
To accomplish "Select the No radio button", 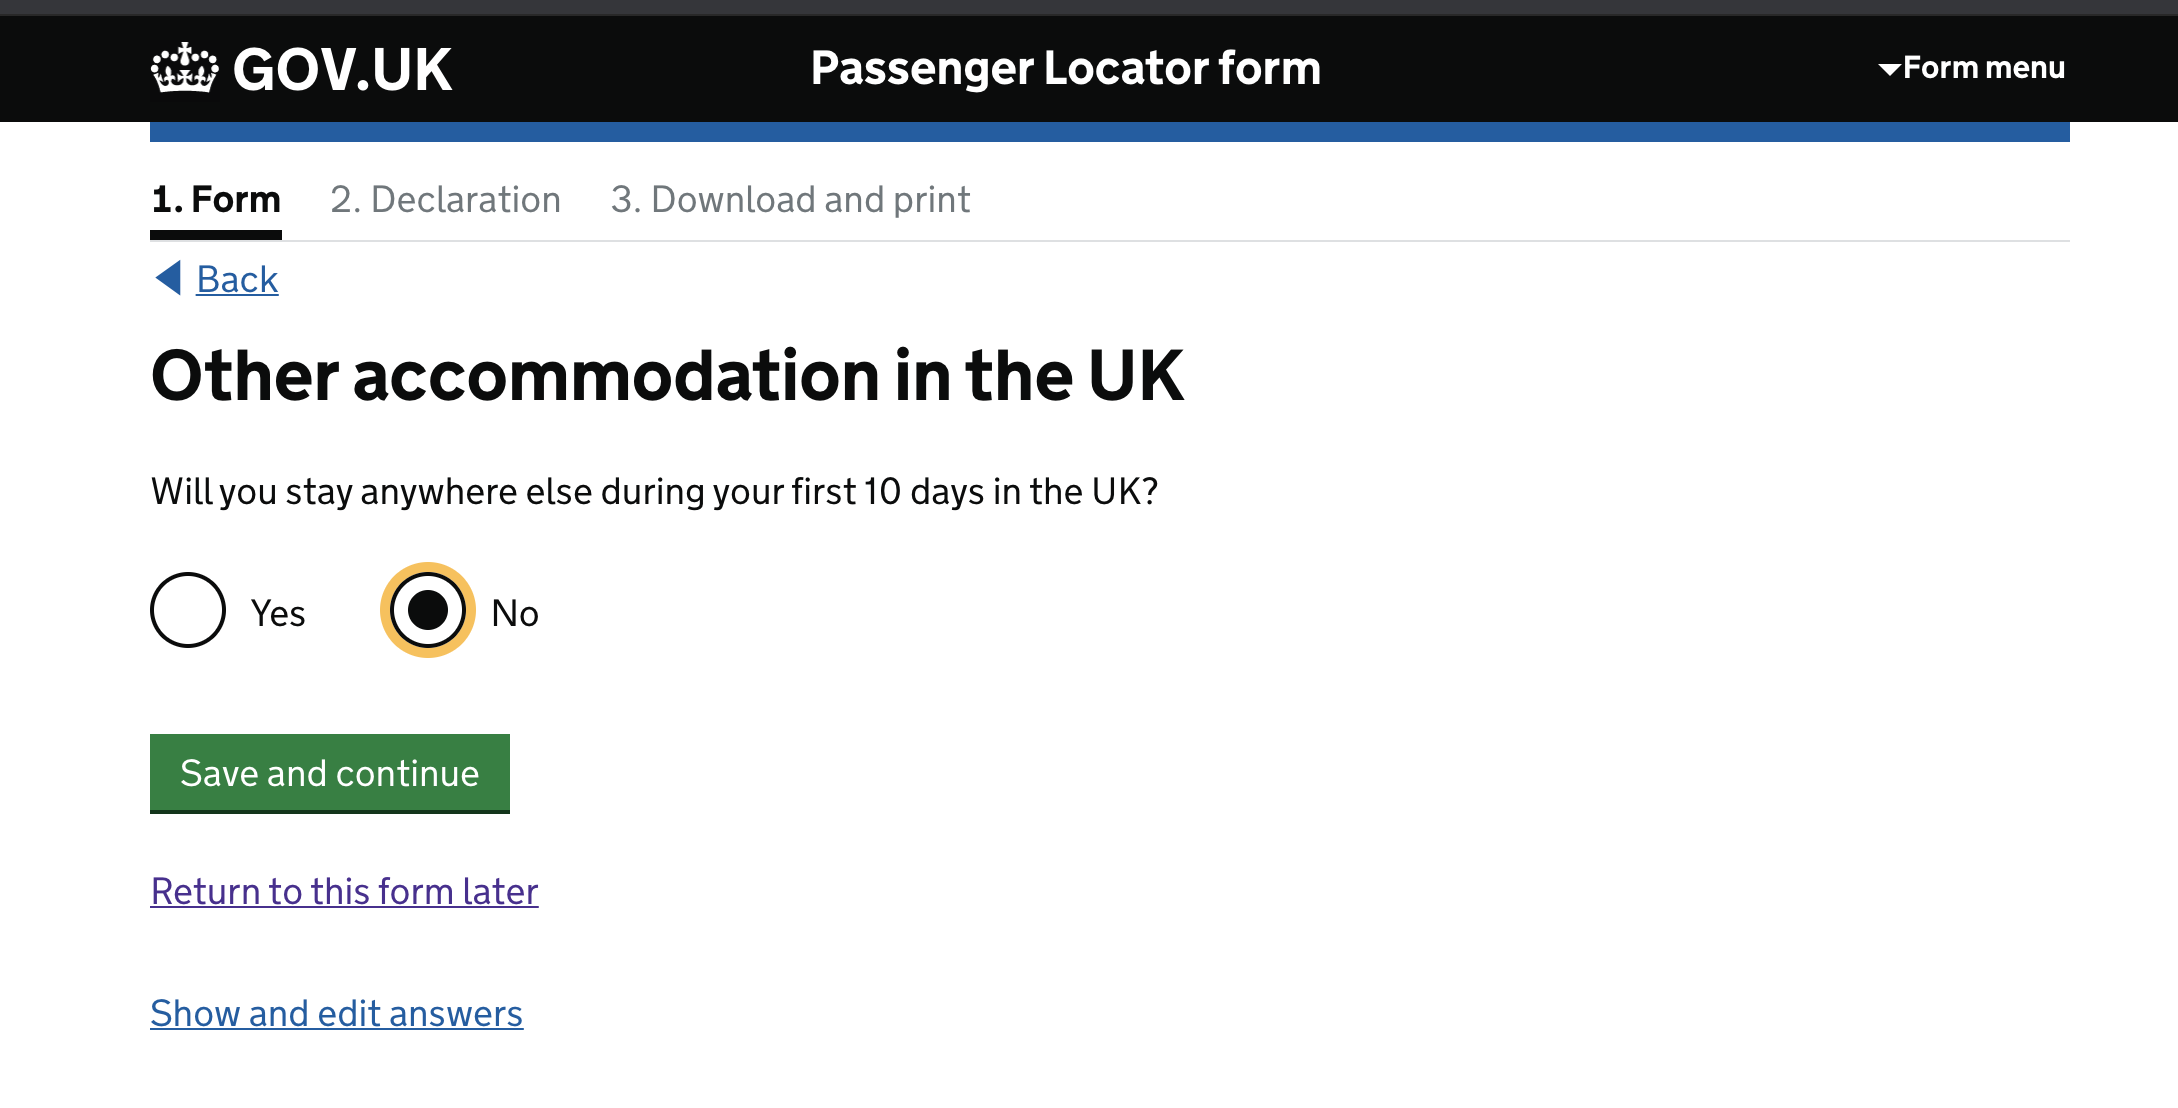I will click(x=428, y=610).
